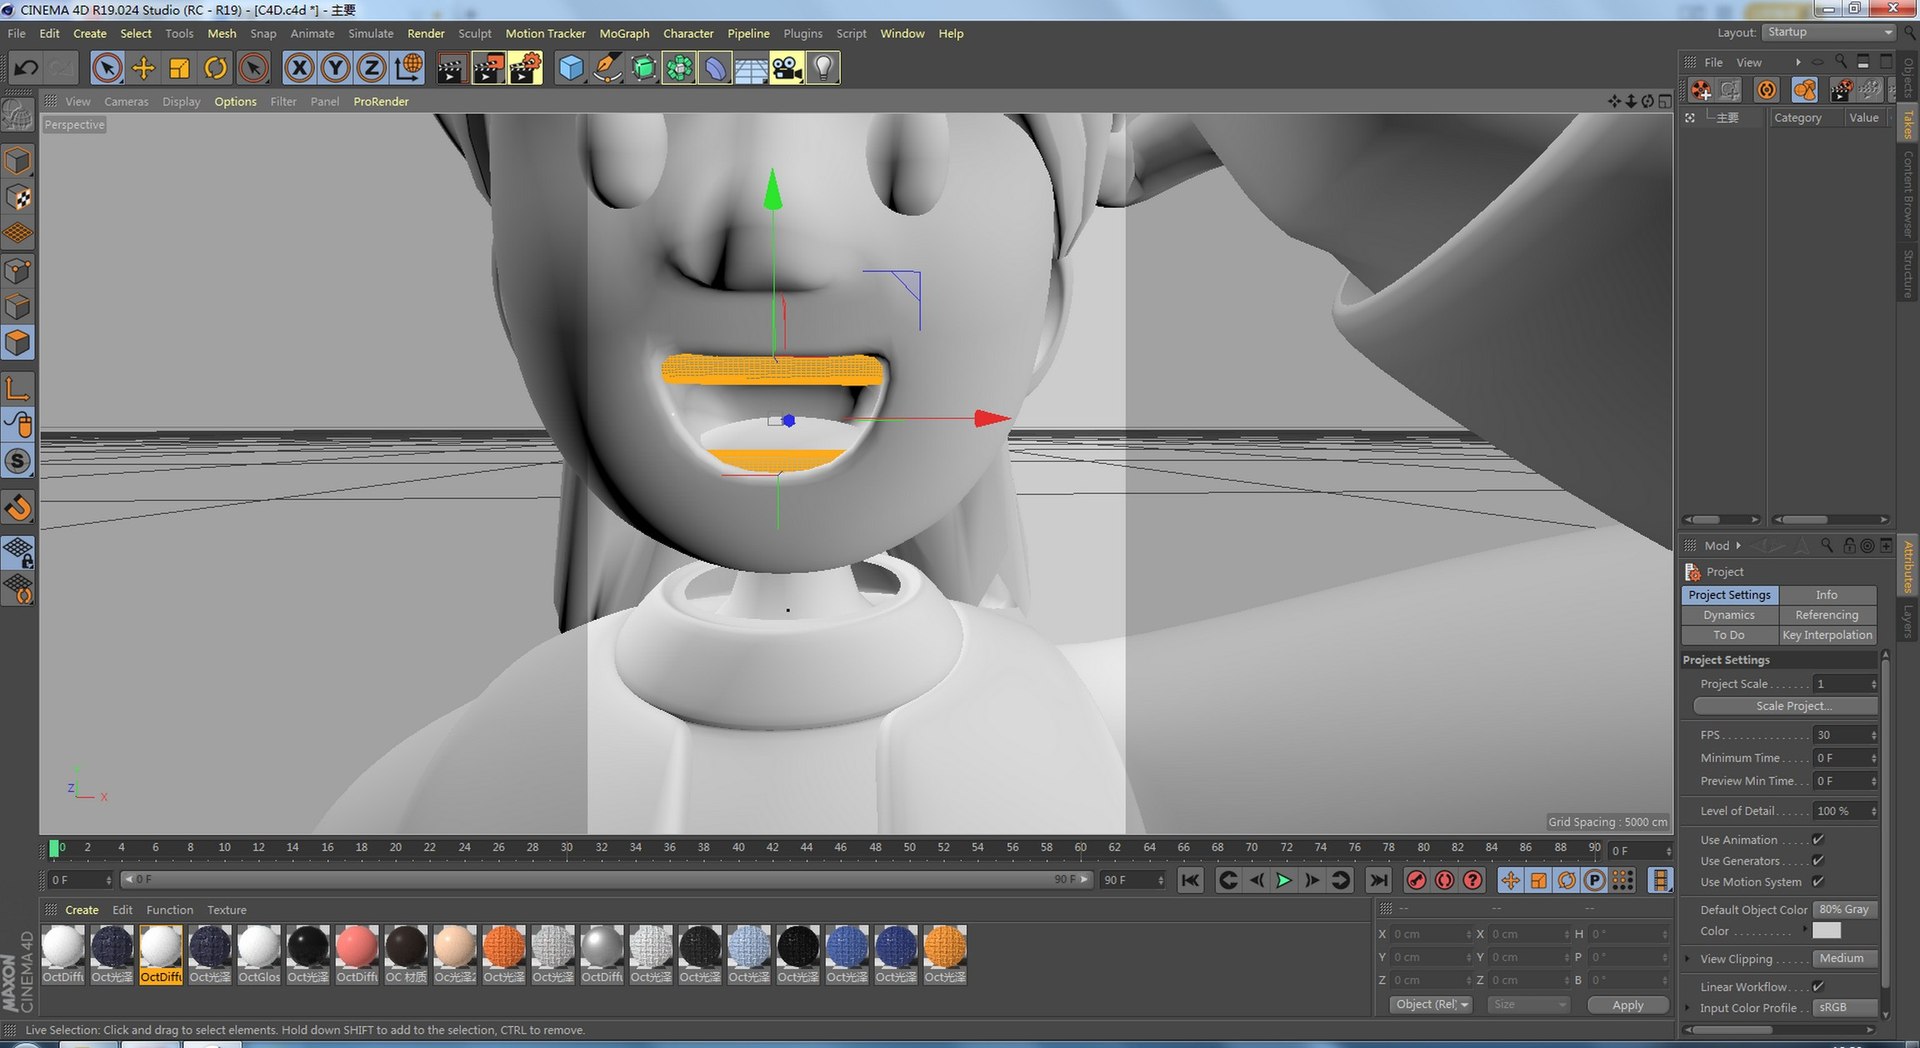Click the Scale Project button
Screen dimensions: 1920x1048
coord(1786,706)
